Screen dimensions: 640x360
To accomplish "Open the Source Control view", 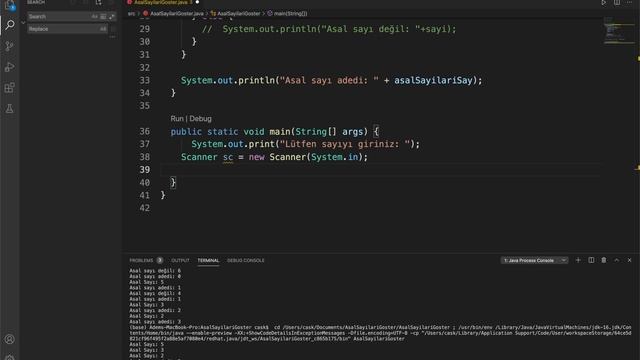I will click(x=9, y=46).
